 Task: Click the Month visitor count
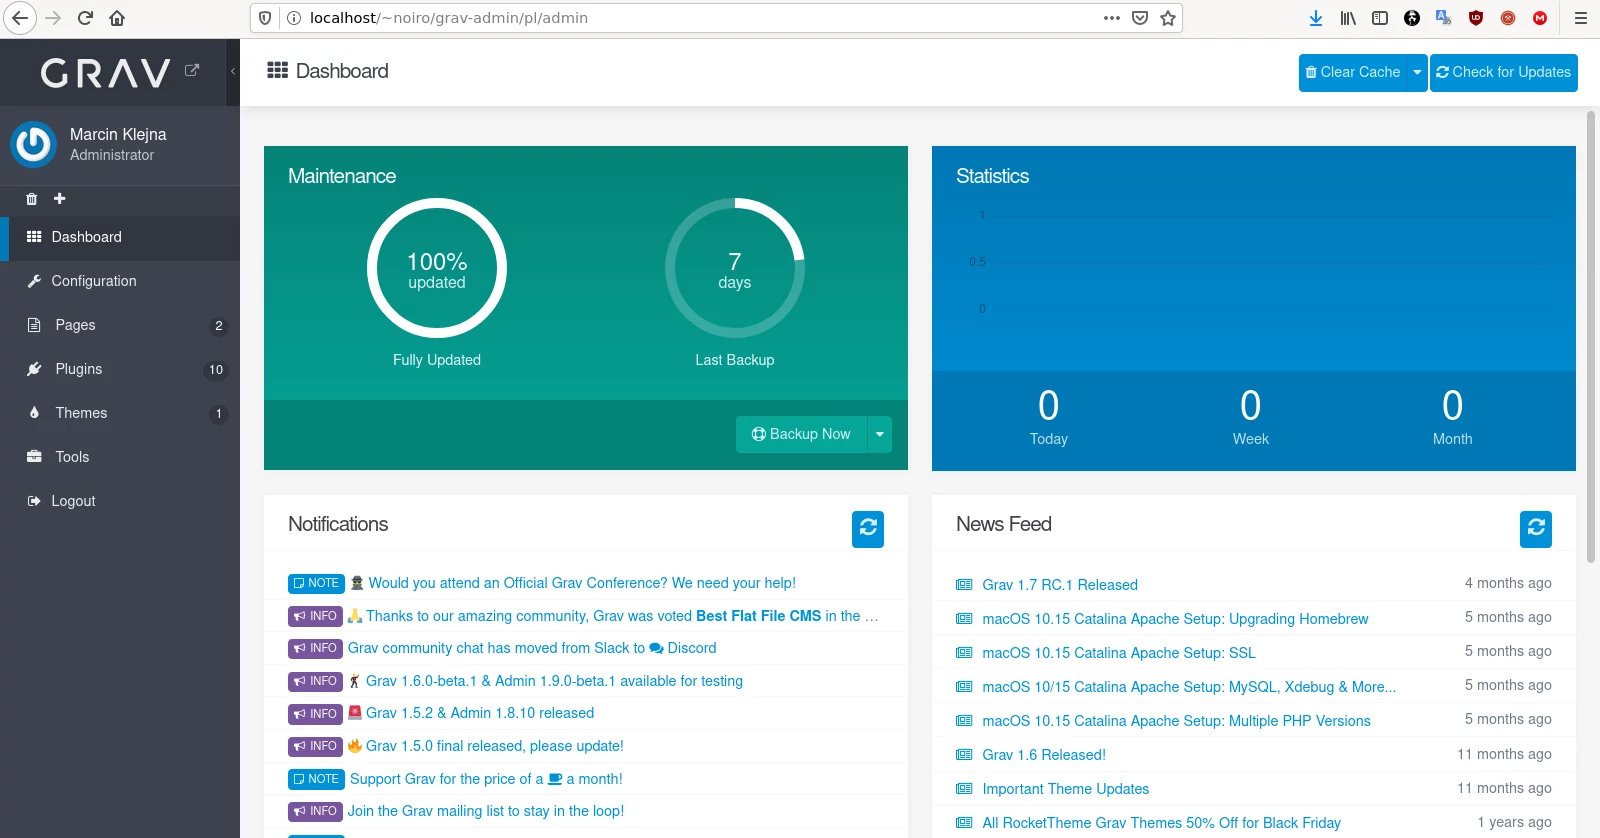tap(1452, 406)
